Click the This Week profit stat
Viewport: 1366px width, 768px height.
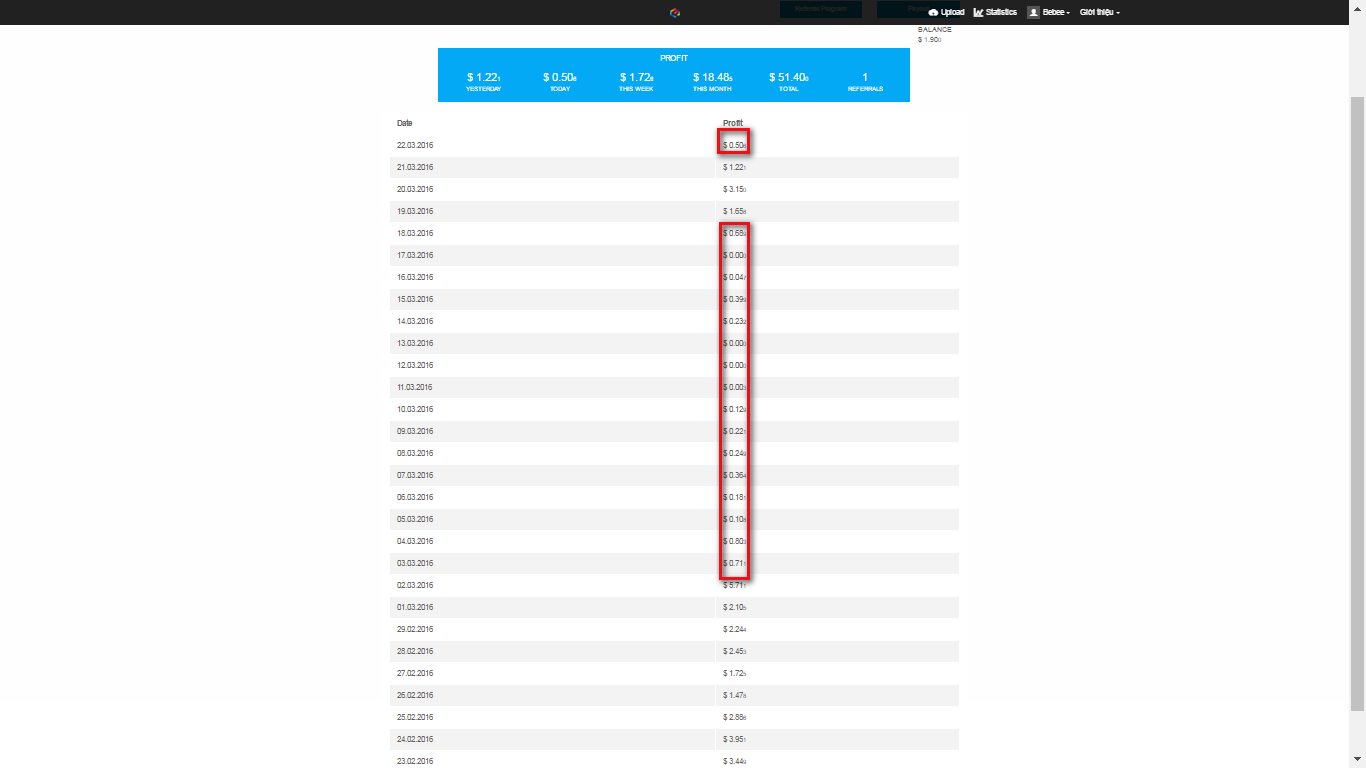(x=636, y=78)
